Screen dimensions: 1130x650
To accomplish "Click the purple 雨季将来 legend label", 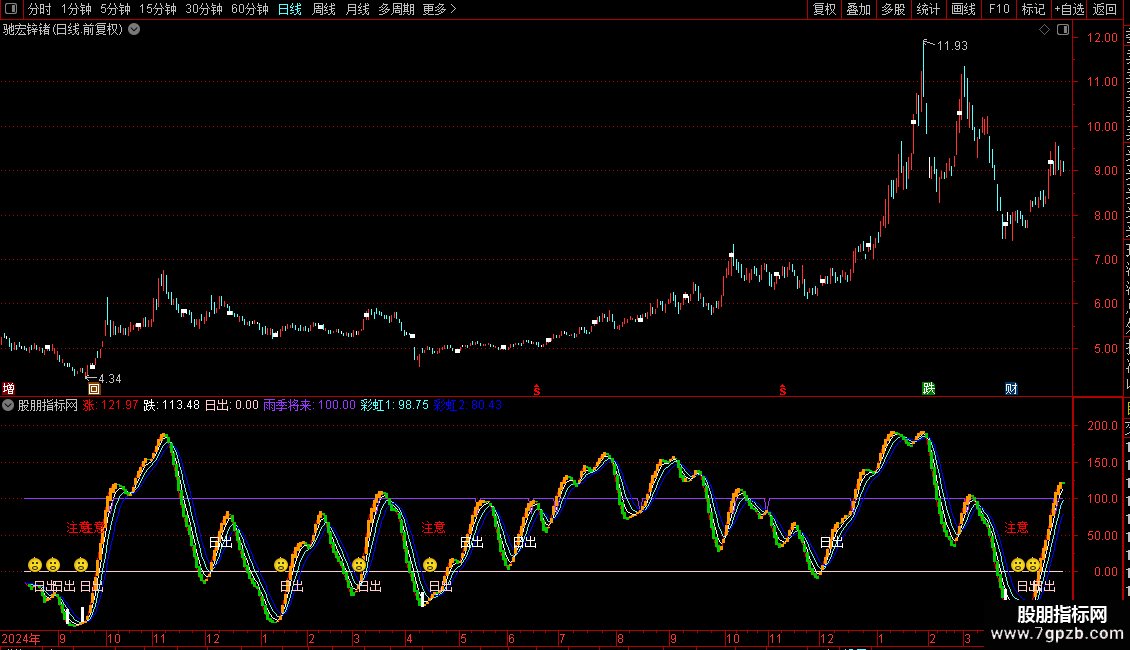I will 288,405.
